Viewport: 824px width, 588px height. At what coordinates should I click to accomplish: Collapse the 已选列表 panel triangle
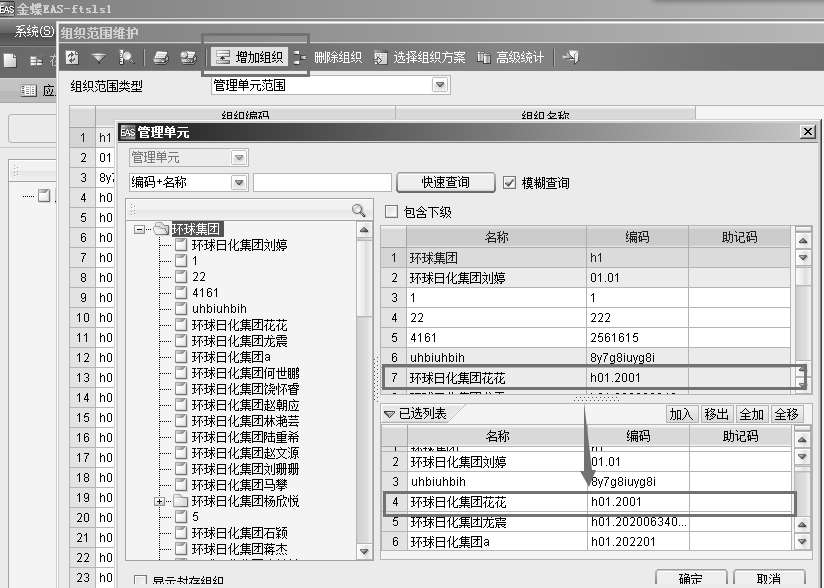[389, 414]
